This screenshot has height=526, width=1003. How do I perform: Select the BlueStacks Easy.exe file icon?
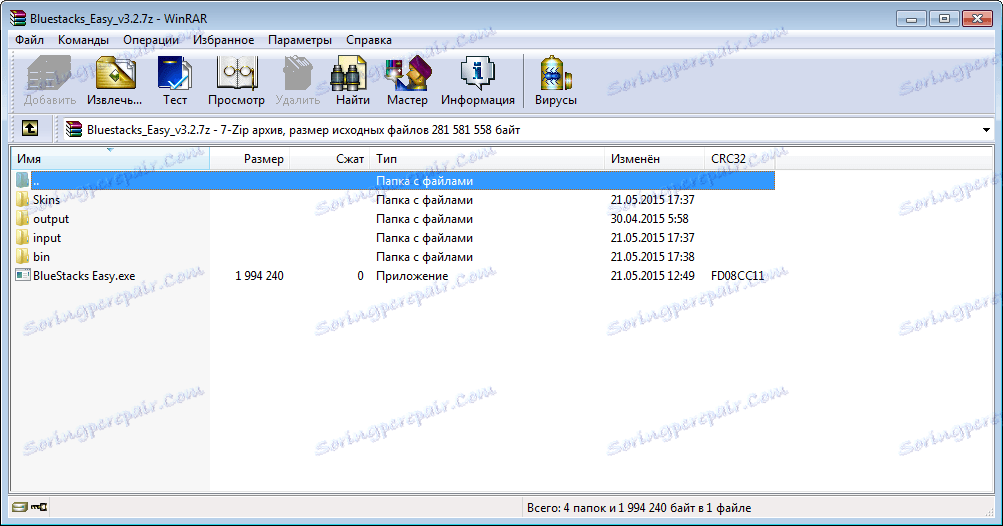pos(23,275)
